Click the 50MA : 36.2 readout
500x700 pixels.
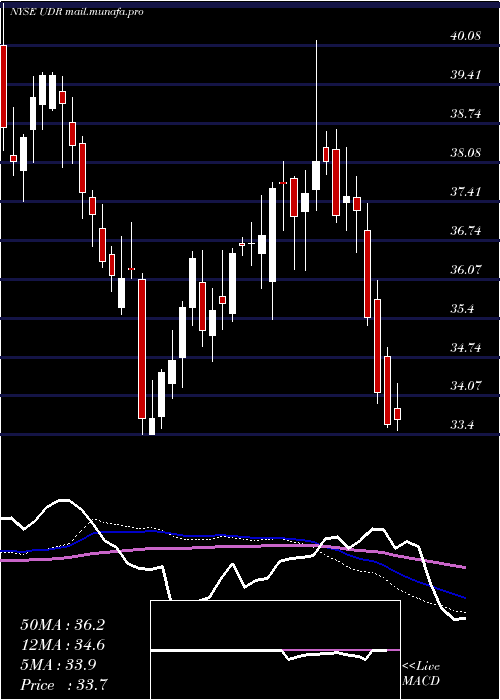63,625
